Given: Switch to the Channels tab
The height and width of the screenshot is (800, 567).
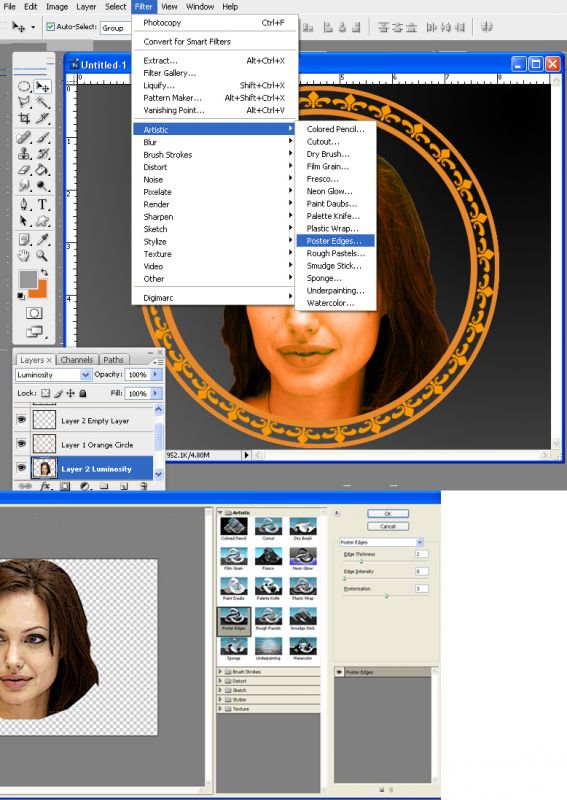Looking at the screenshot, I should click(77, 360).
